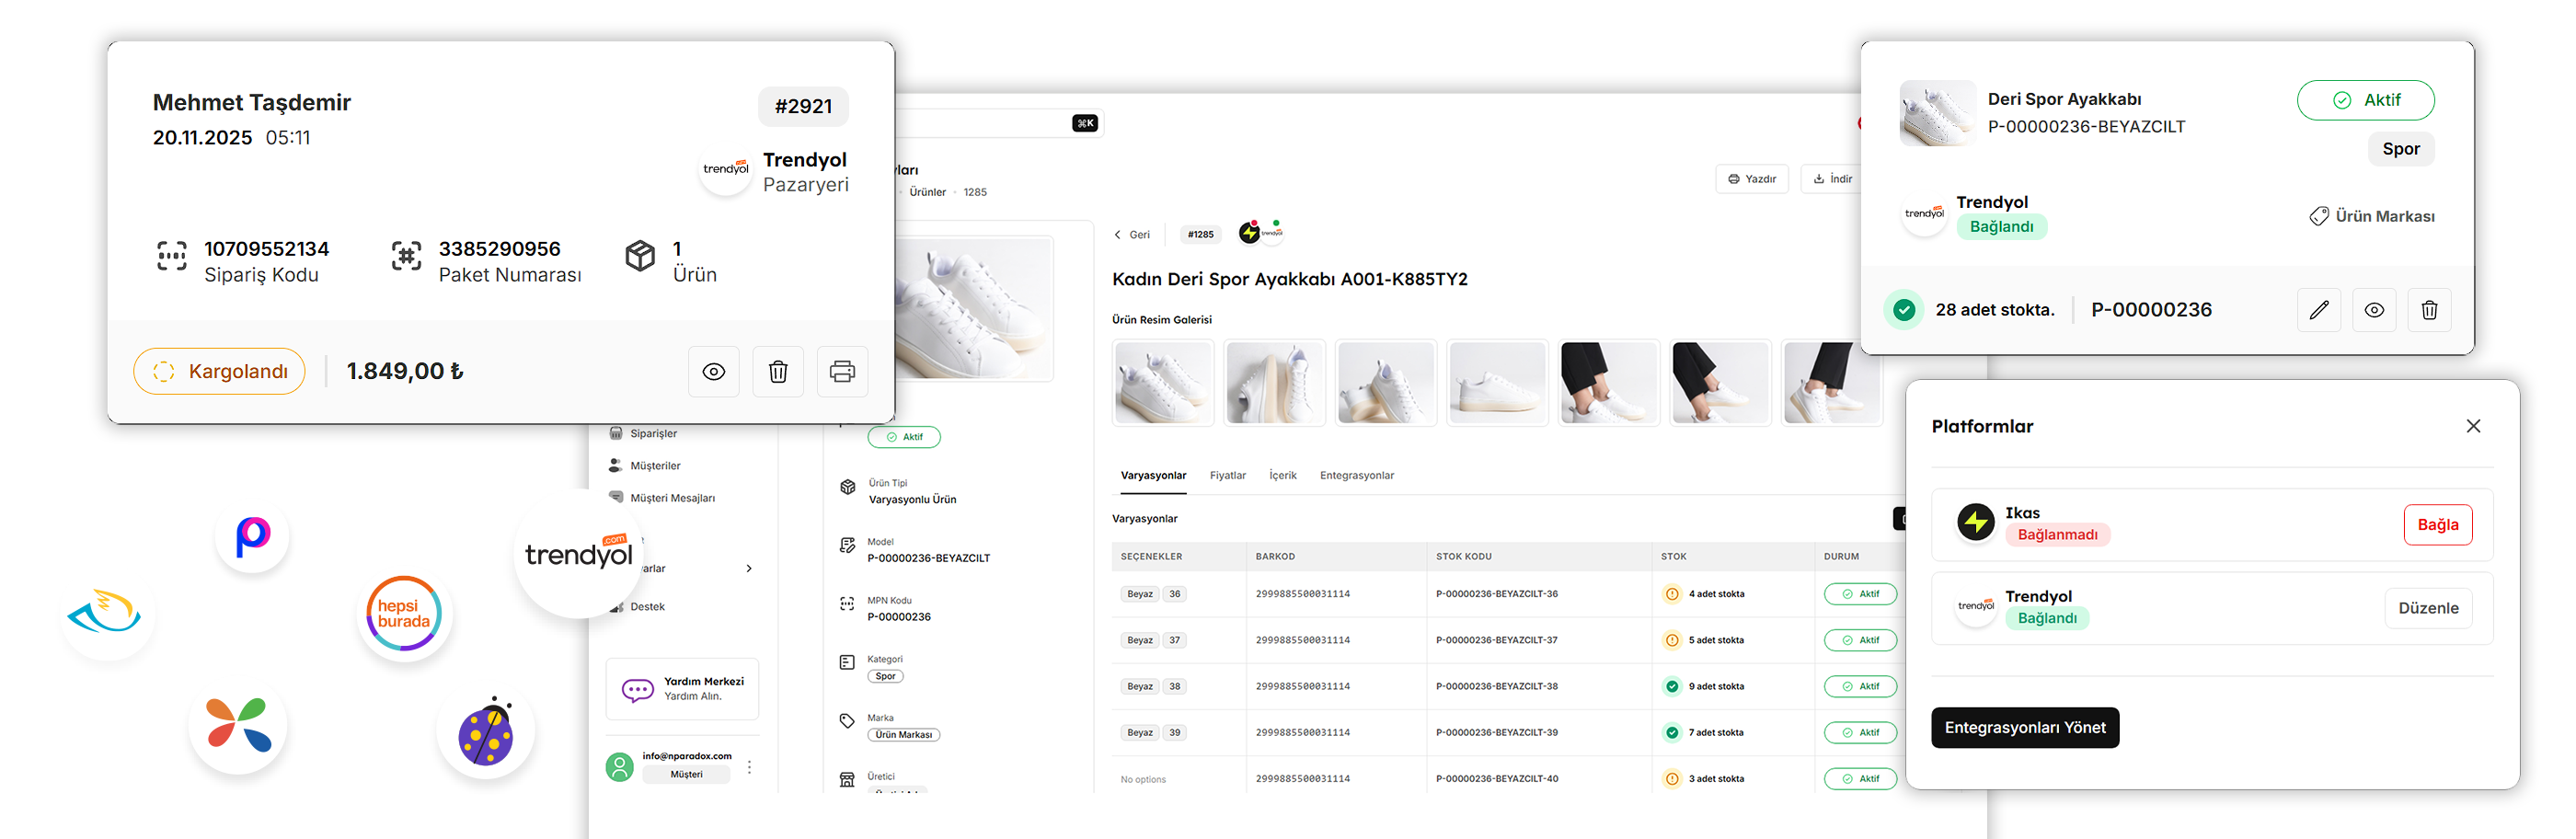Image resolution: width=2576 pixels, height=839 pixels.
Task: Toggle product visibility eye icon on stock card
Action: (2373, 310)
